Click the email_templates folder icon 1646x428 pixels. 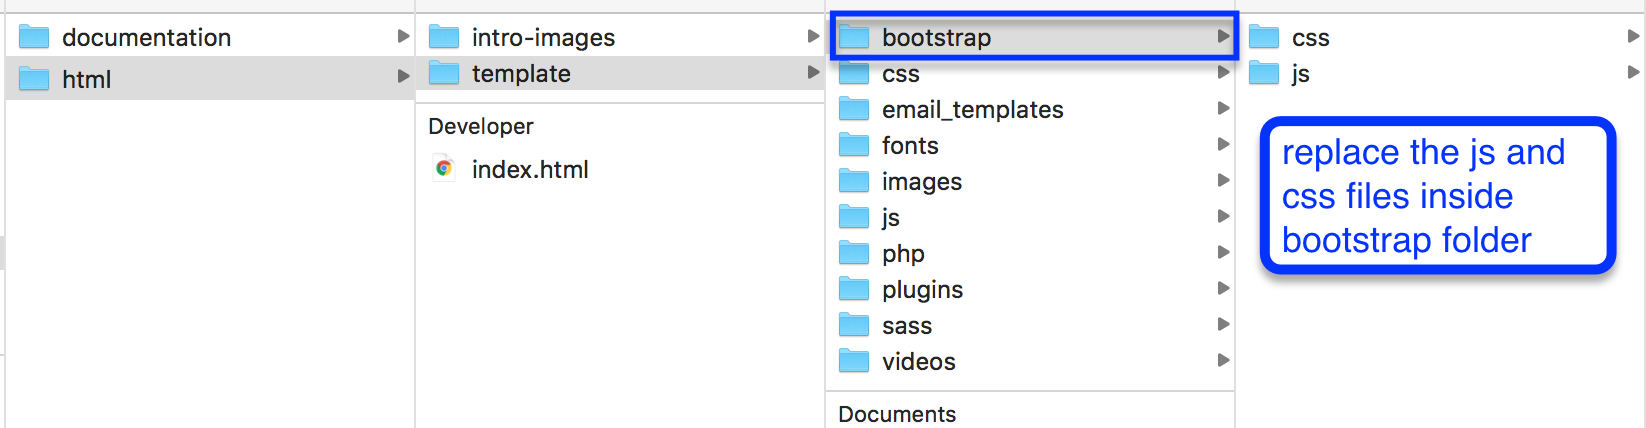coord(854,109)
